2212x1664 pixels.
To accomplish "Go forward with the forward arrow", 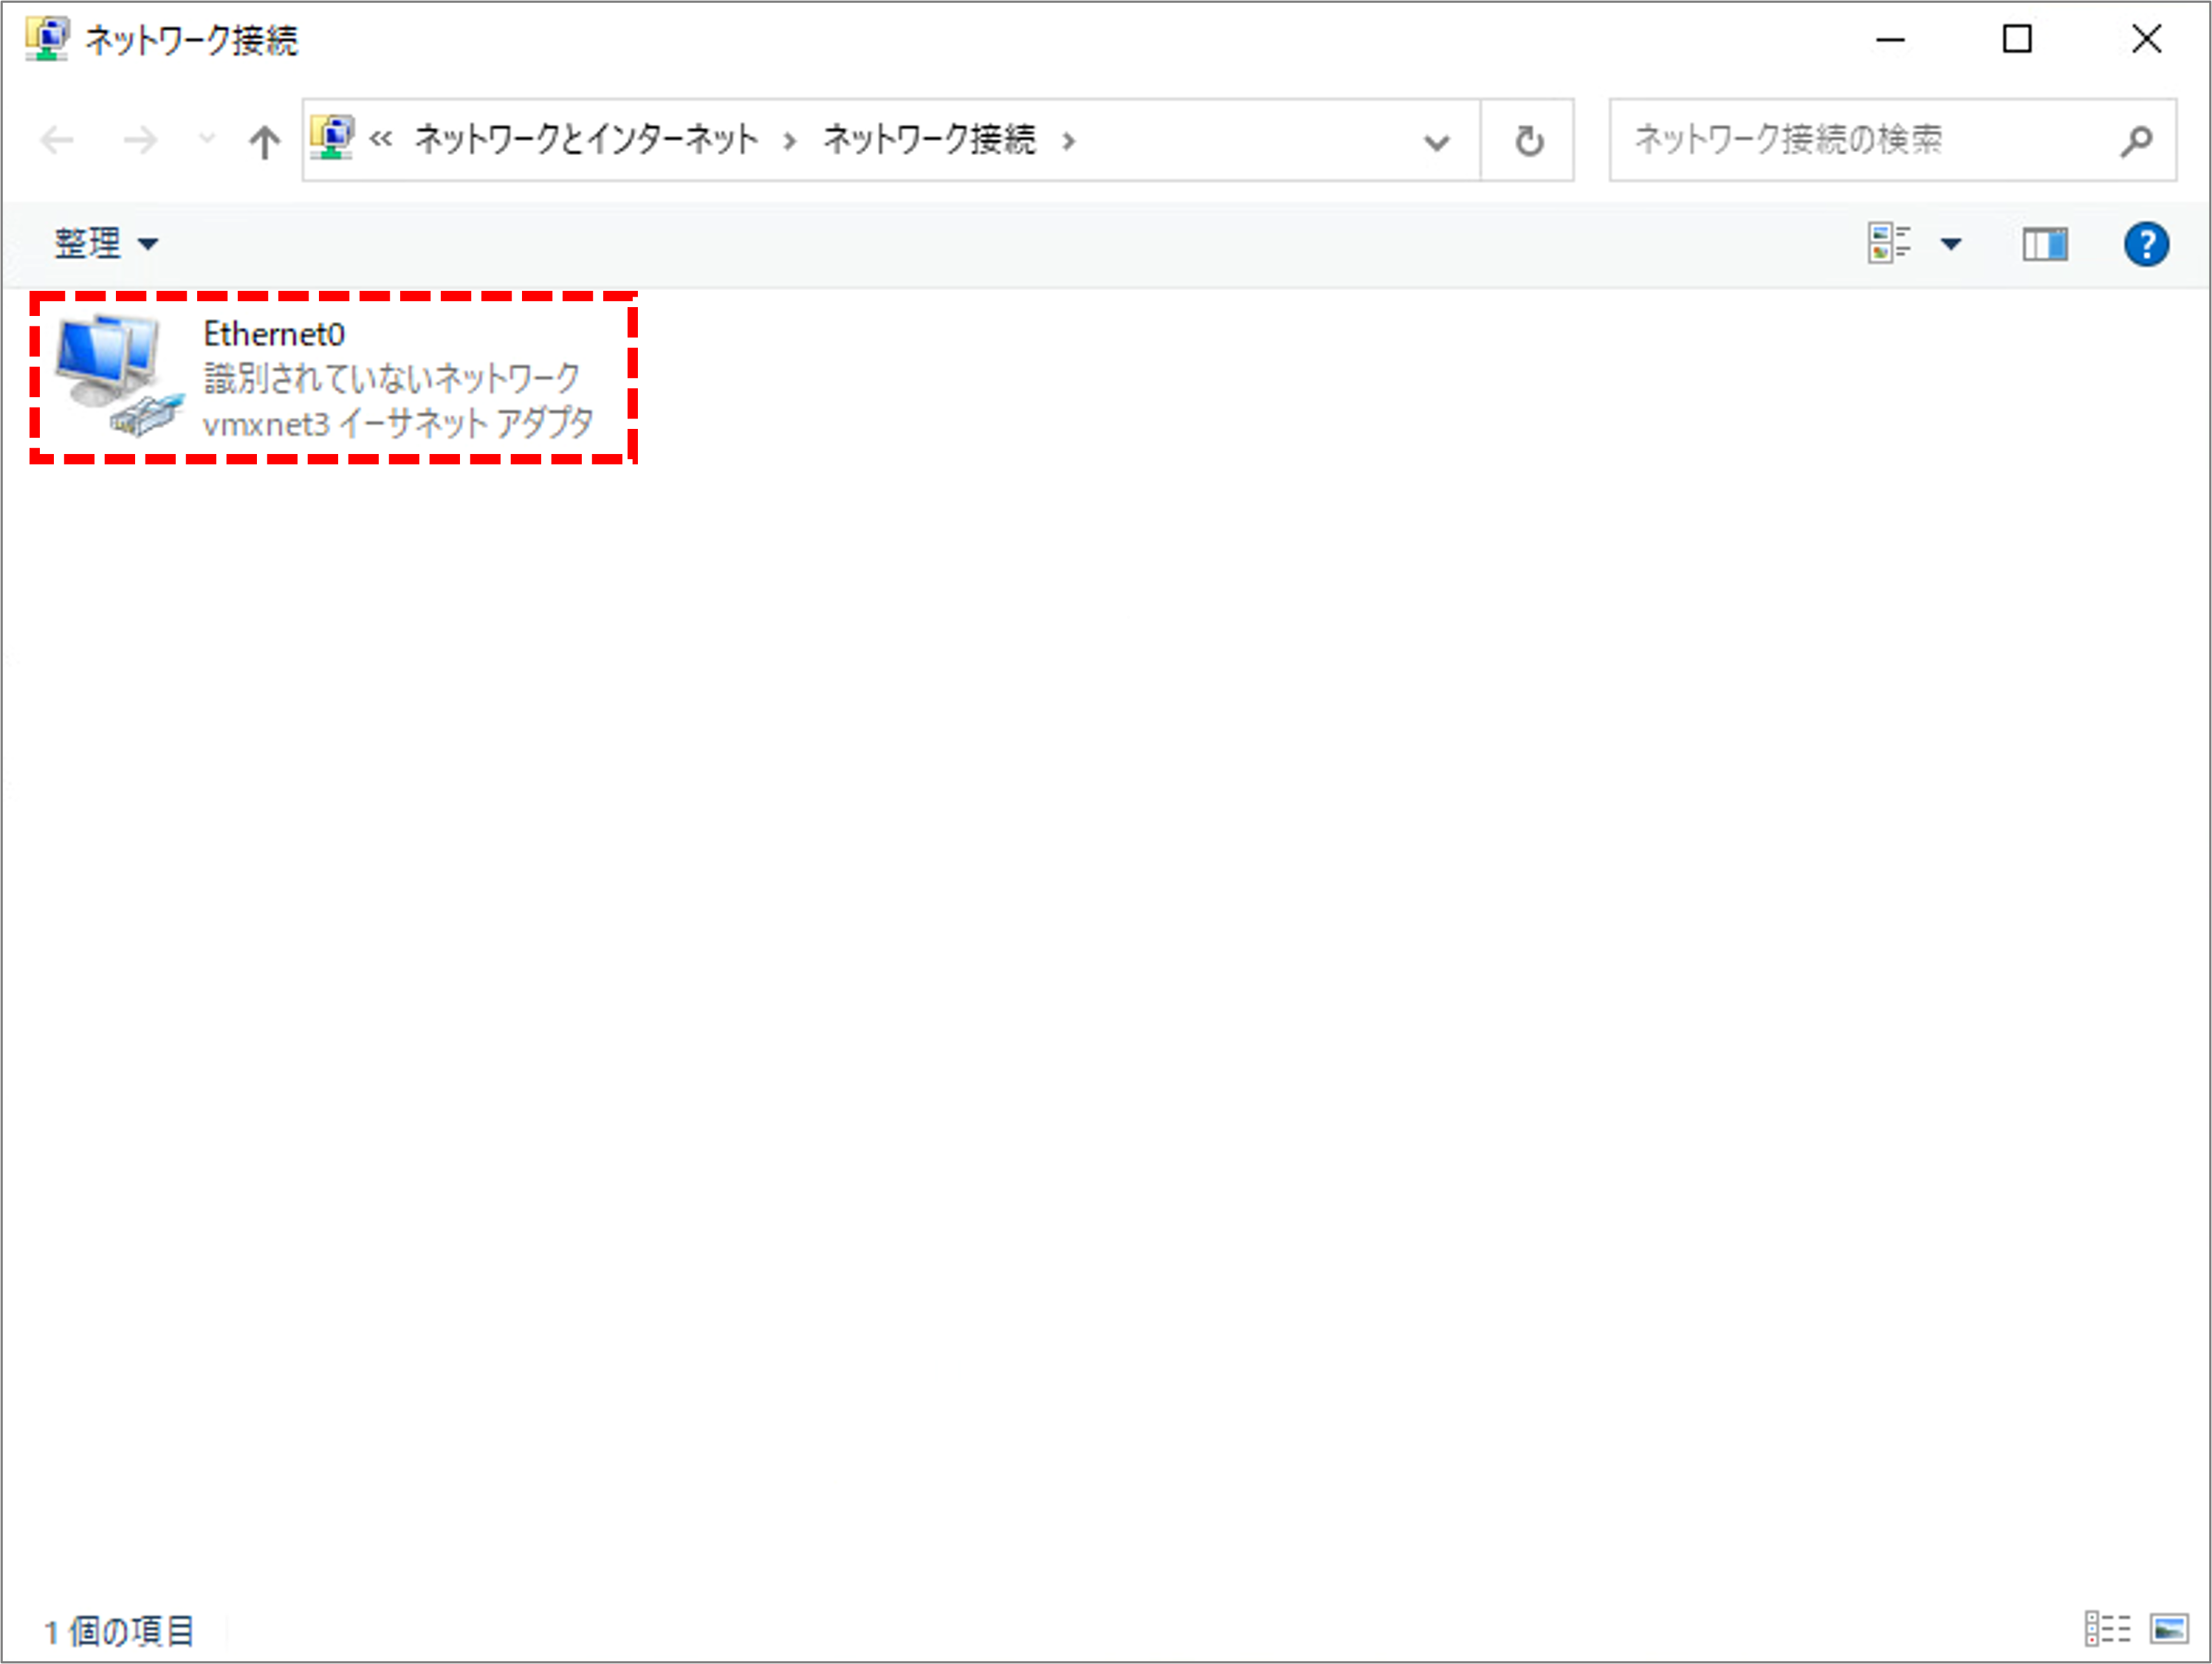I will [x=140, y=140].
